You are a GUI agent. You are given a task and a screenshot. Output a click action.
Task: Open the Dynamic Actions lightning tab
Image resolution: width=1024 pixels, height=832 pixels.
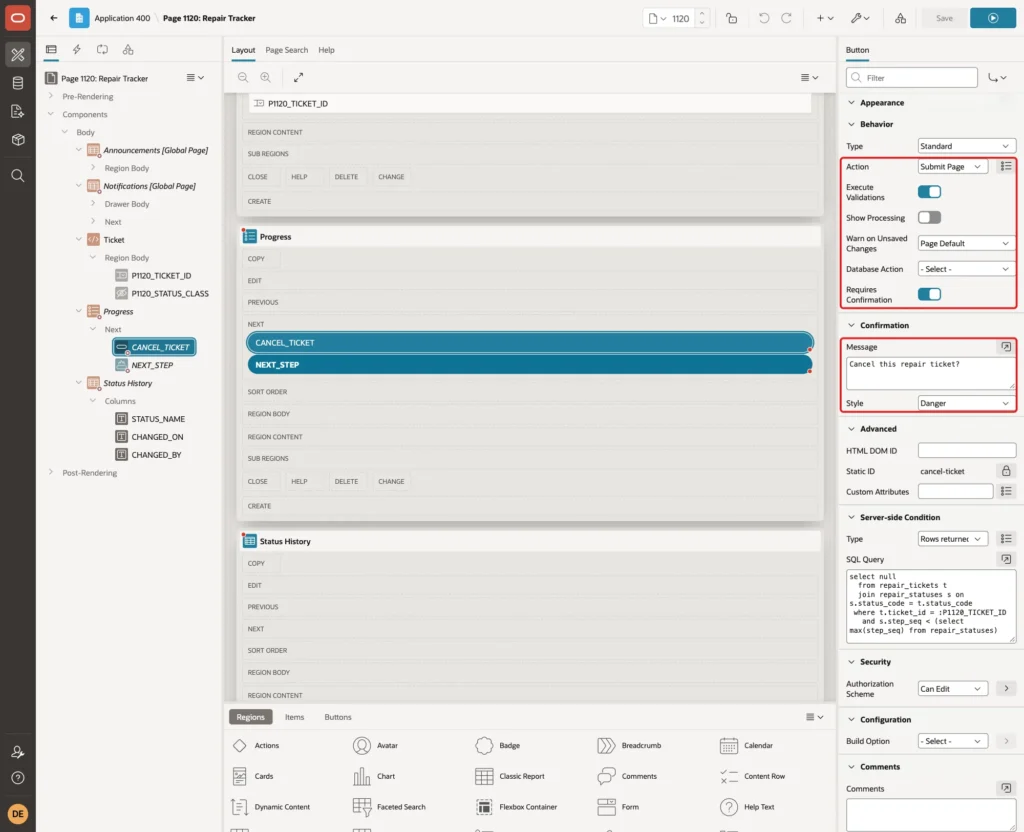tap(76, 50)
